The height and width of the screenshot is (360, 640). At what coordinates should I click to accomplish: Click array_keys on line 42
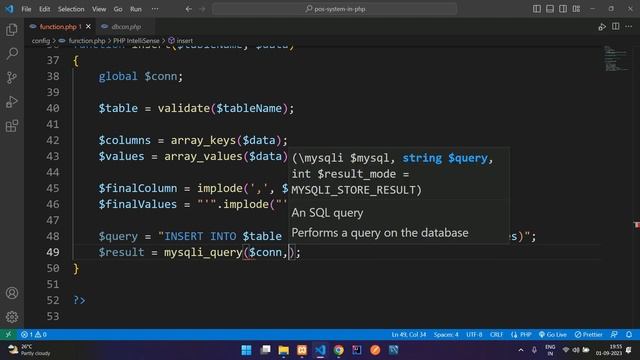pos(203,140)
